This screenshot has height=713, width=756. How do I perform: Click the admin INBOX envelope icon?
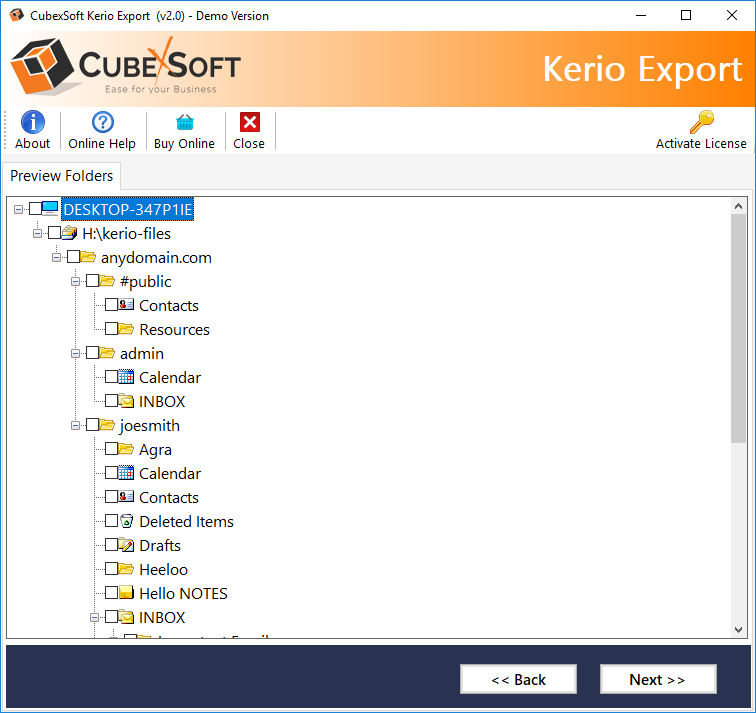[x=126, y=401]
